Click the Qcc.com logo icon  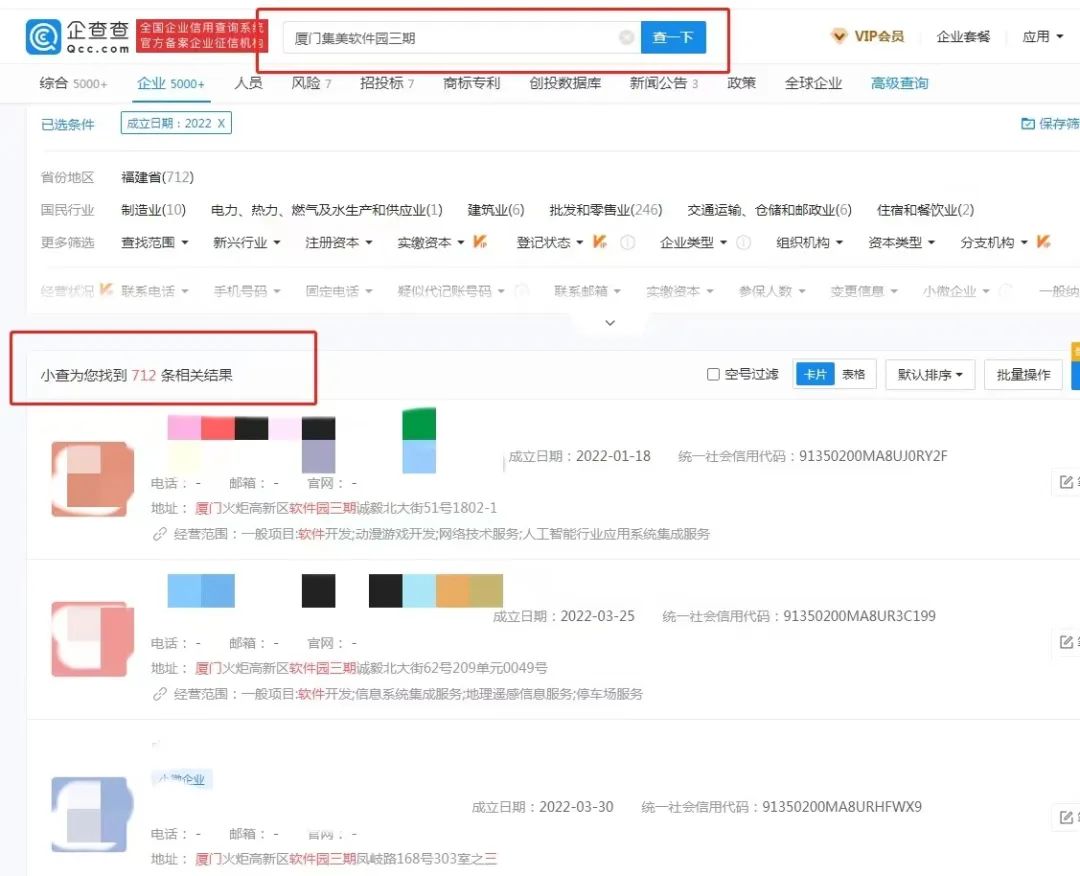(x=43, y=36)
